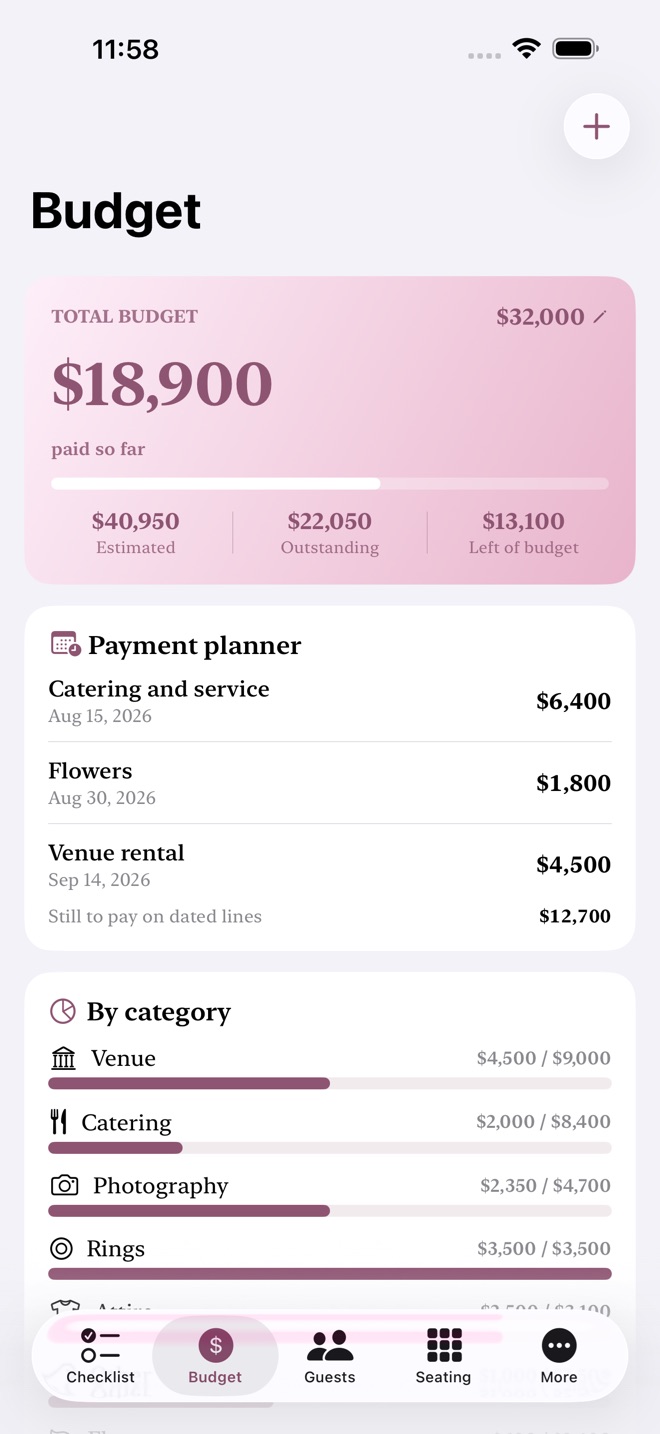
Task: Click the Venue category progress bar
Action: point(330,1083)
